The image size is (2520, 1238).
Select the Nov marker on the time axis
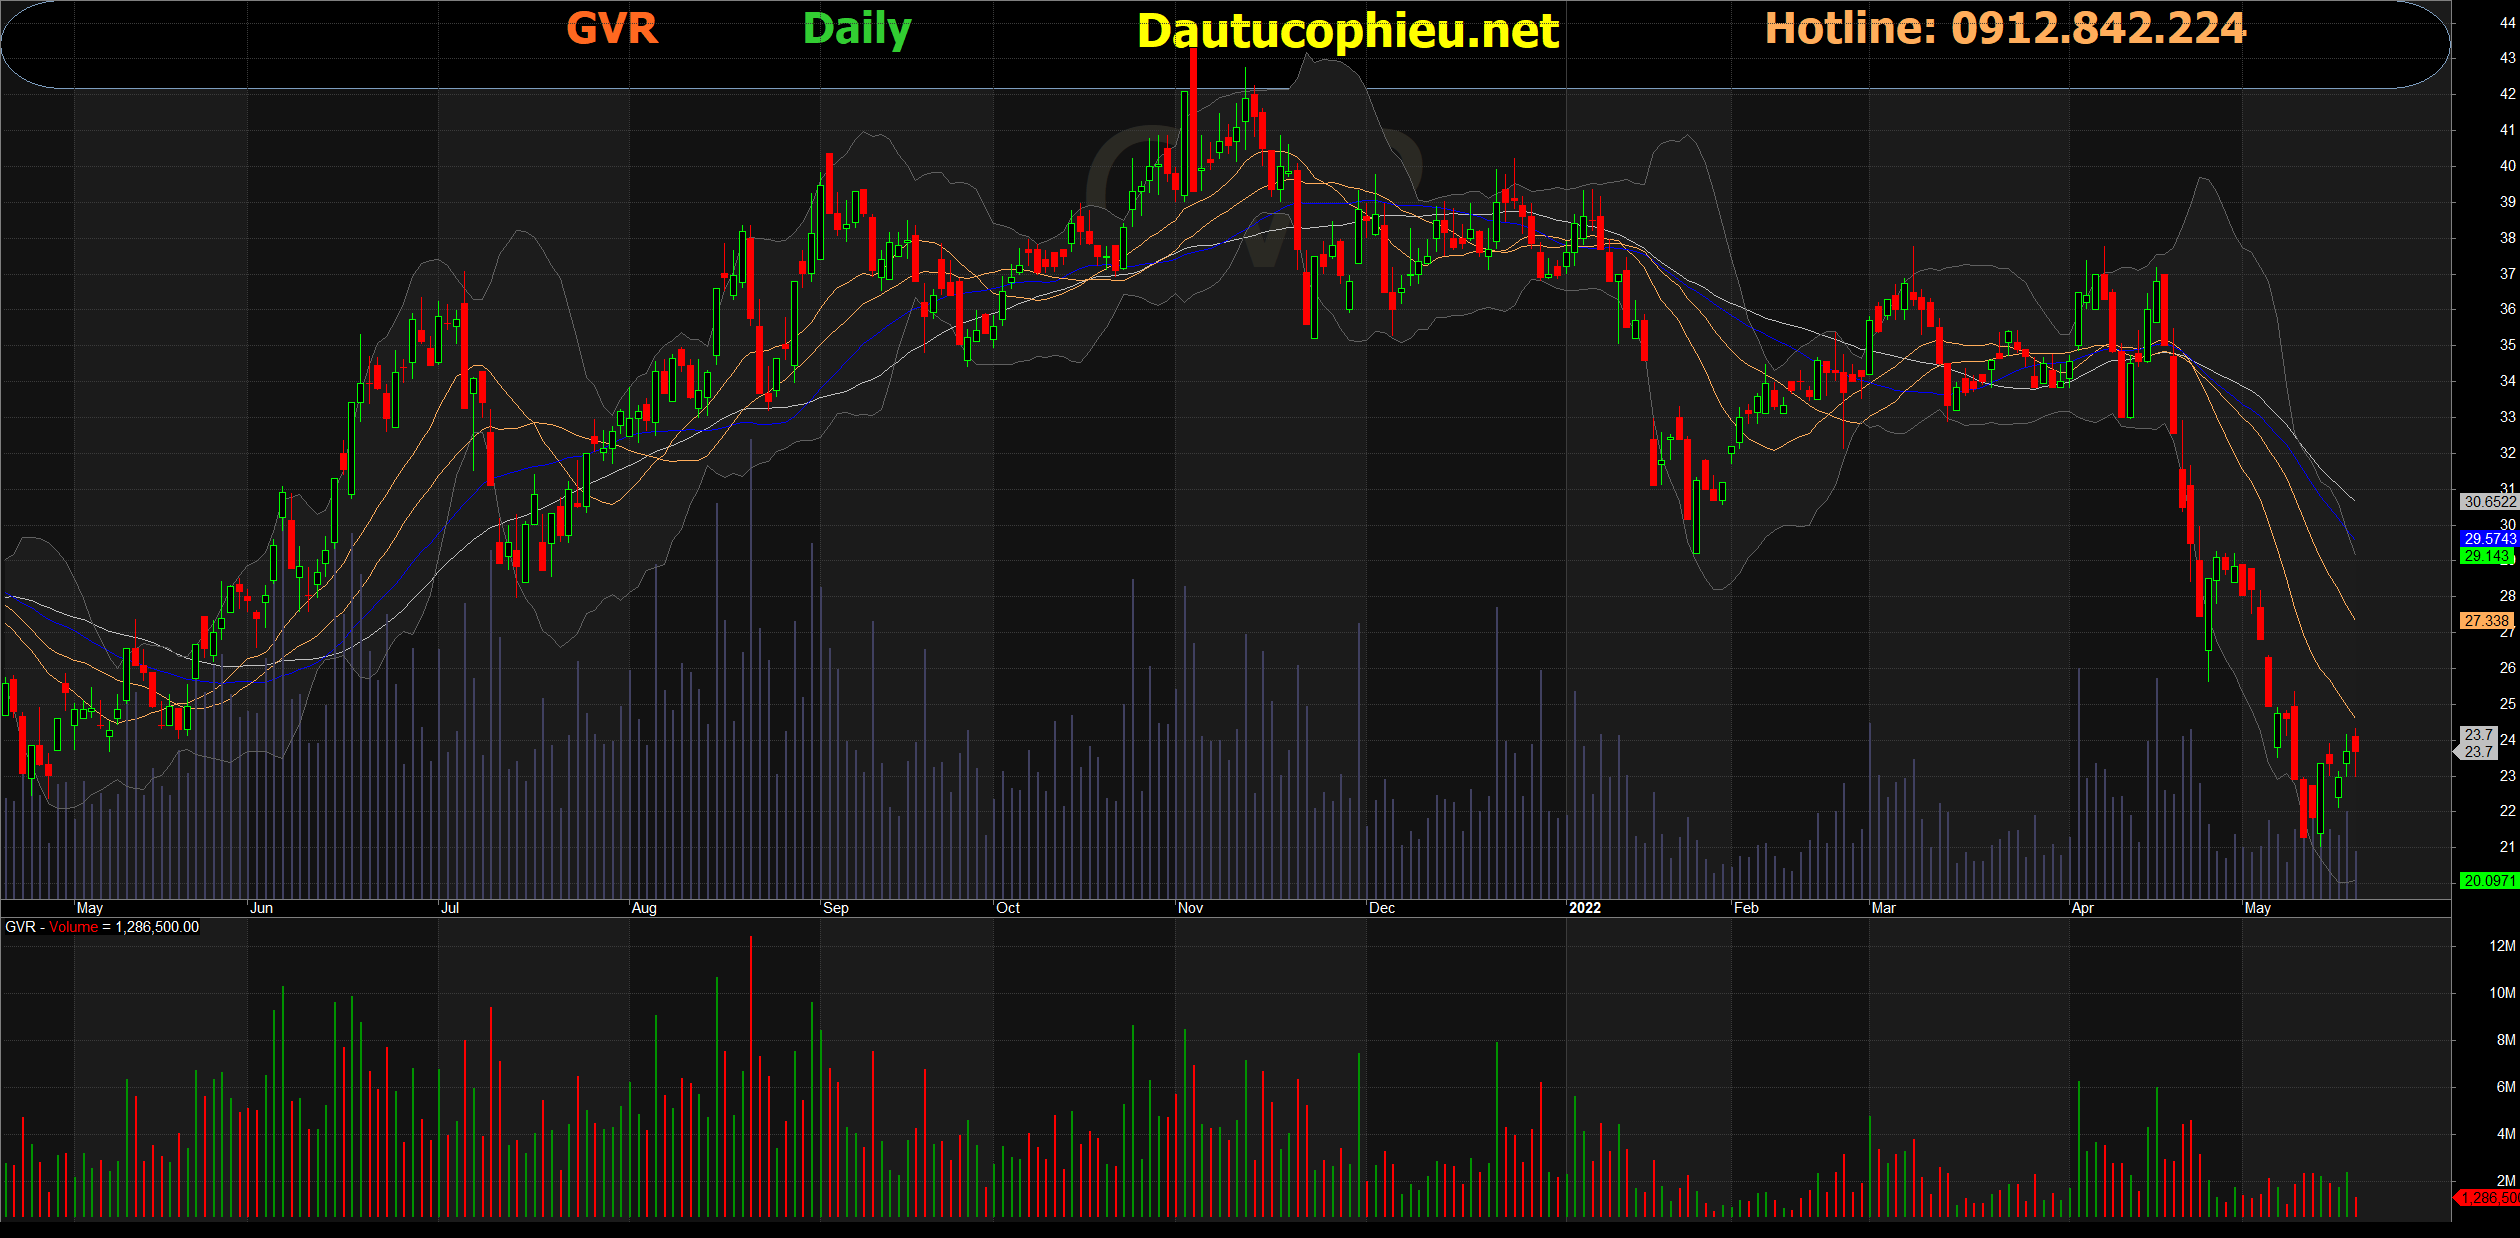pyautogui.click(x=1190, y=908)
